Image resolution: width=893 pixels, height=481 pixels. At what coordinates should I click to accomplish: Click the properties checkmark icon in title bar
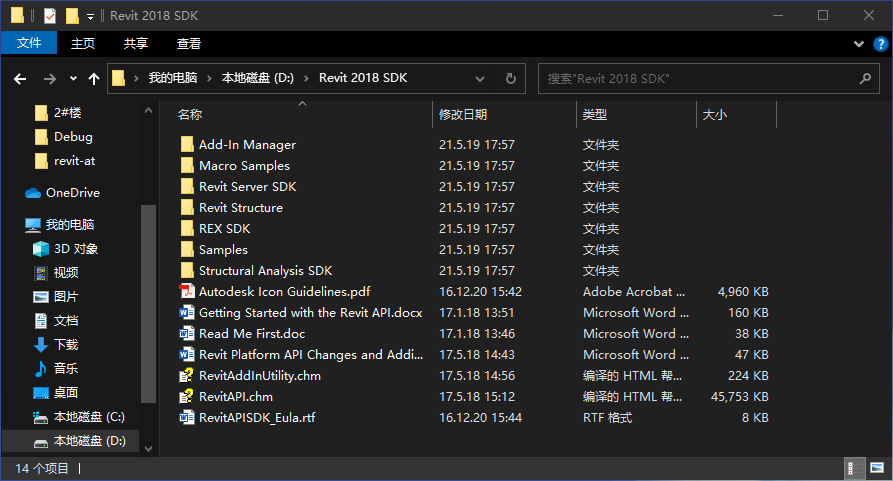[x=50, y=16]
